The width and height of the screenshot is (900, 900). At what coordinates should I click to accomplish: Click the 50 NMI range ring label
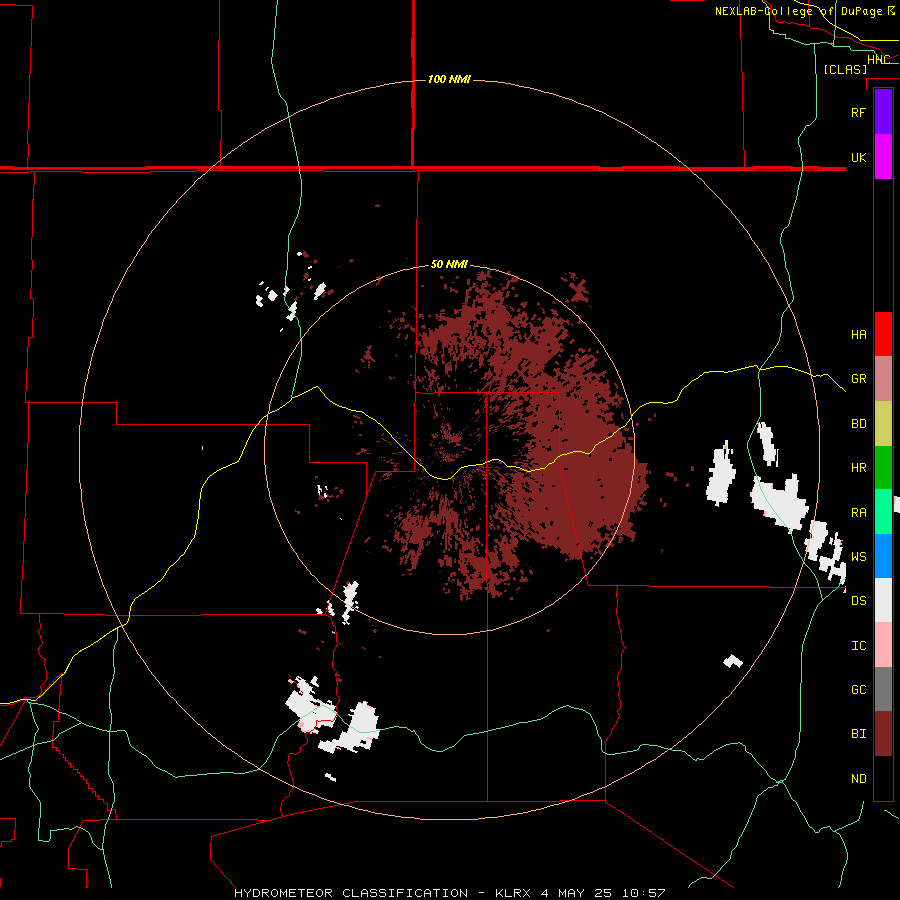pos(449,264)
